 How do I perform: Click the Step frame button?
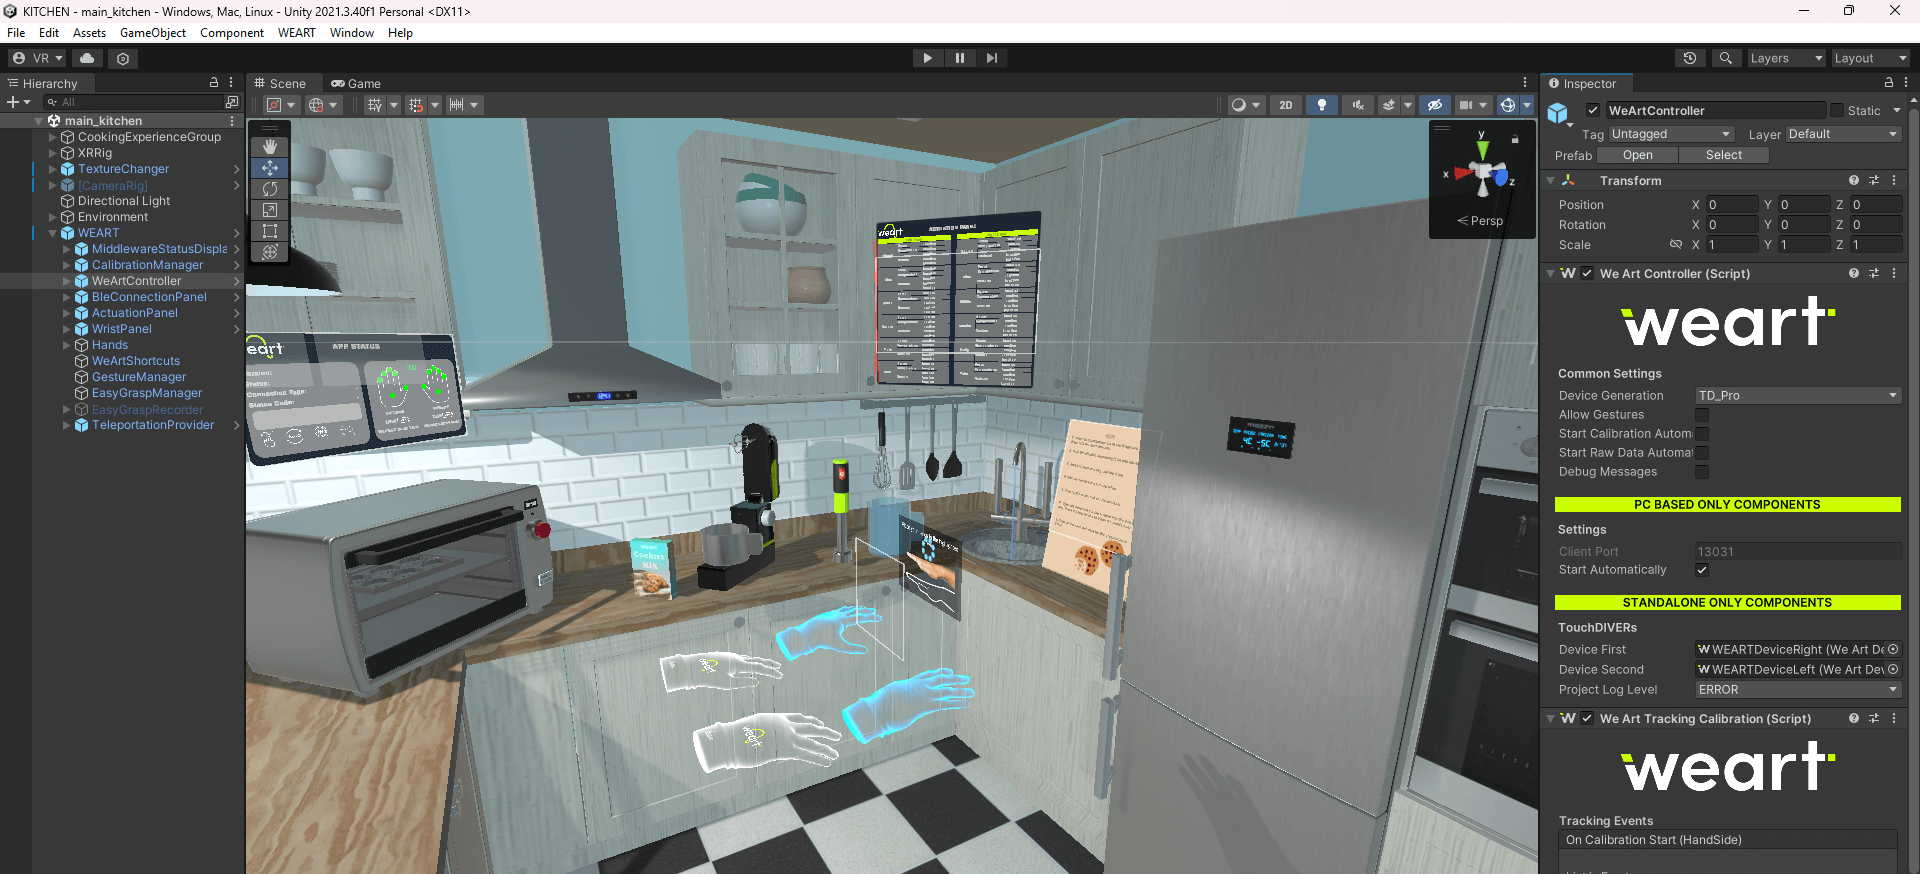pos(992,58)
